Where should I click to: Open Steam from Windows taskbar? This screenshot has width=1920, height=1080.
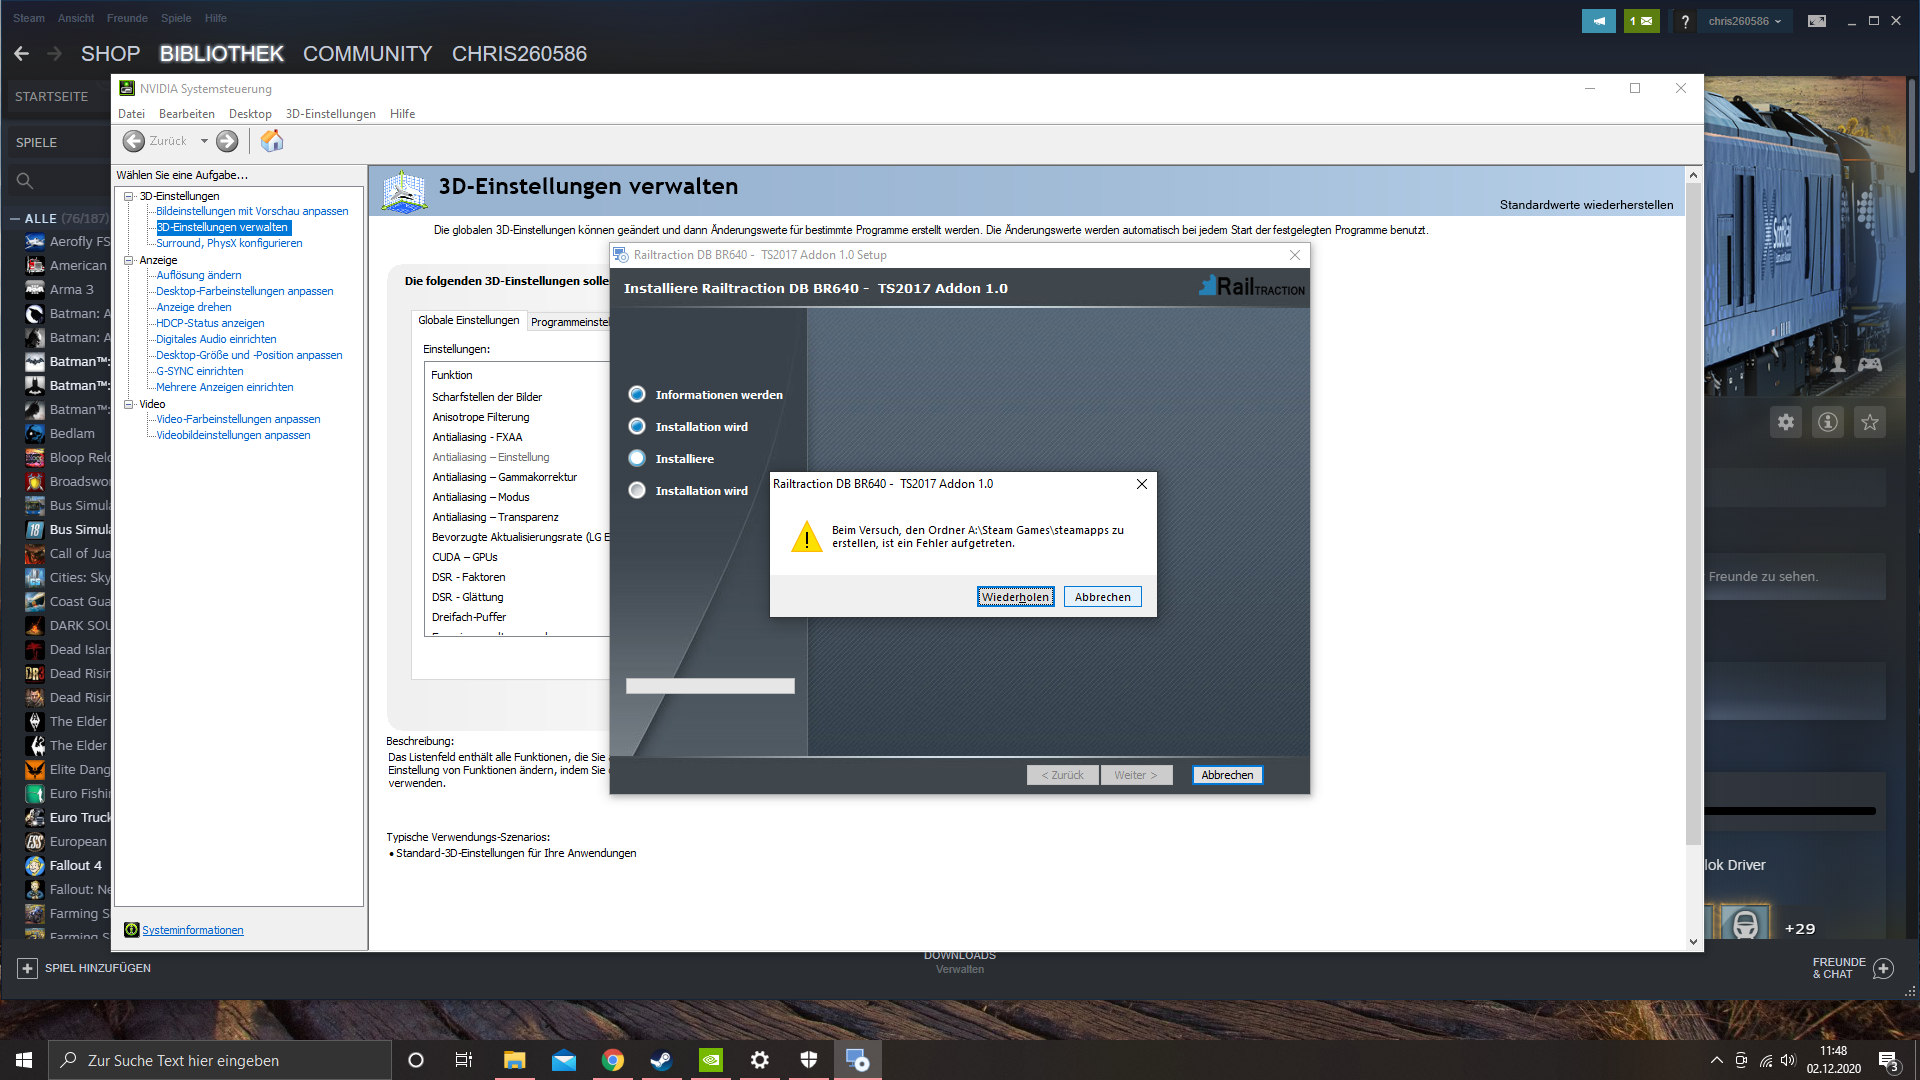click(662, 1060)
